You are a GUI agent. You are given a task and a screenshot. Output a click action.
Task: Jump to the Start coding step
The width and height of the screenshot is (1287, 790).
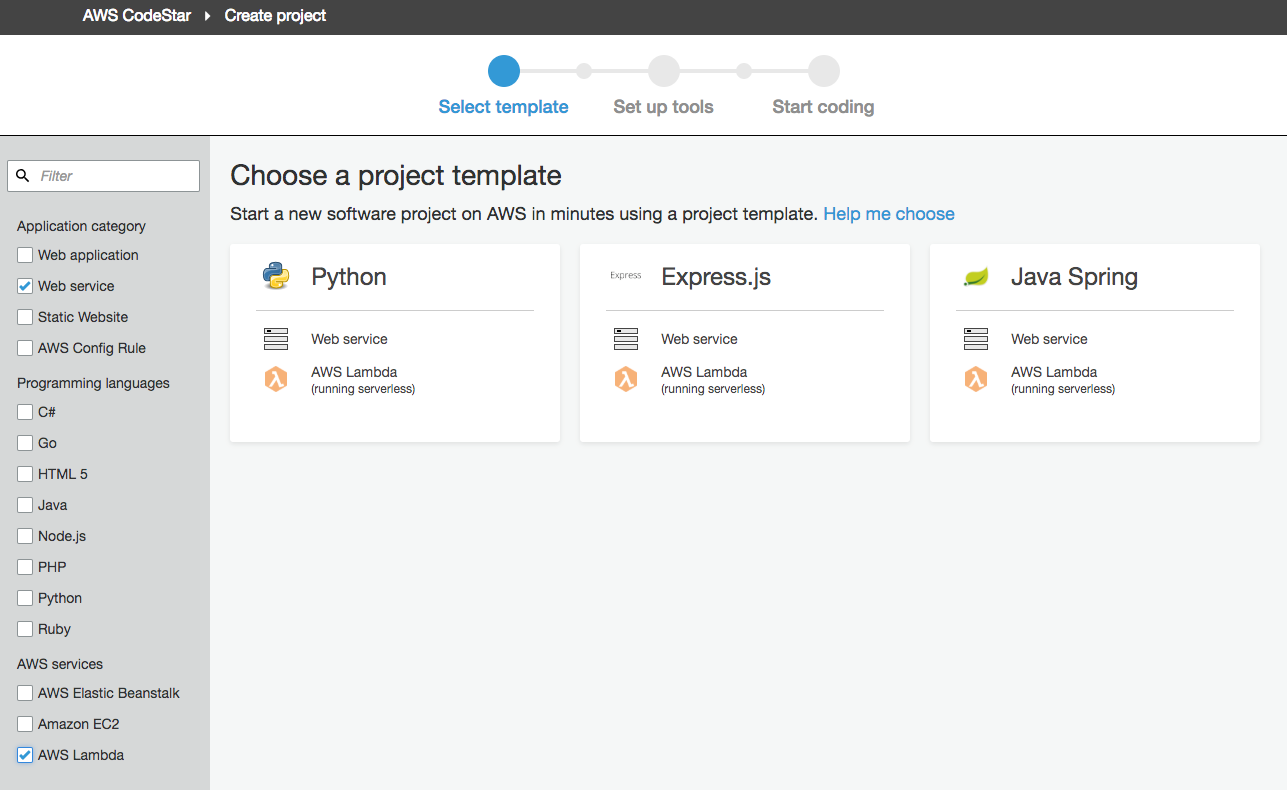tap(823, 72)
